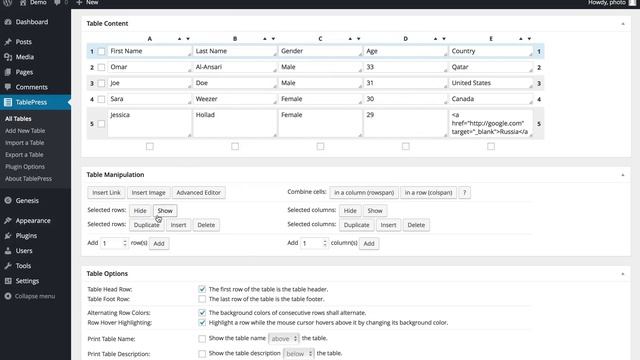Select column A checkbox below table
This screenshot has width=640, height=360.
pos(150,146)
